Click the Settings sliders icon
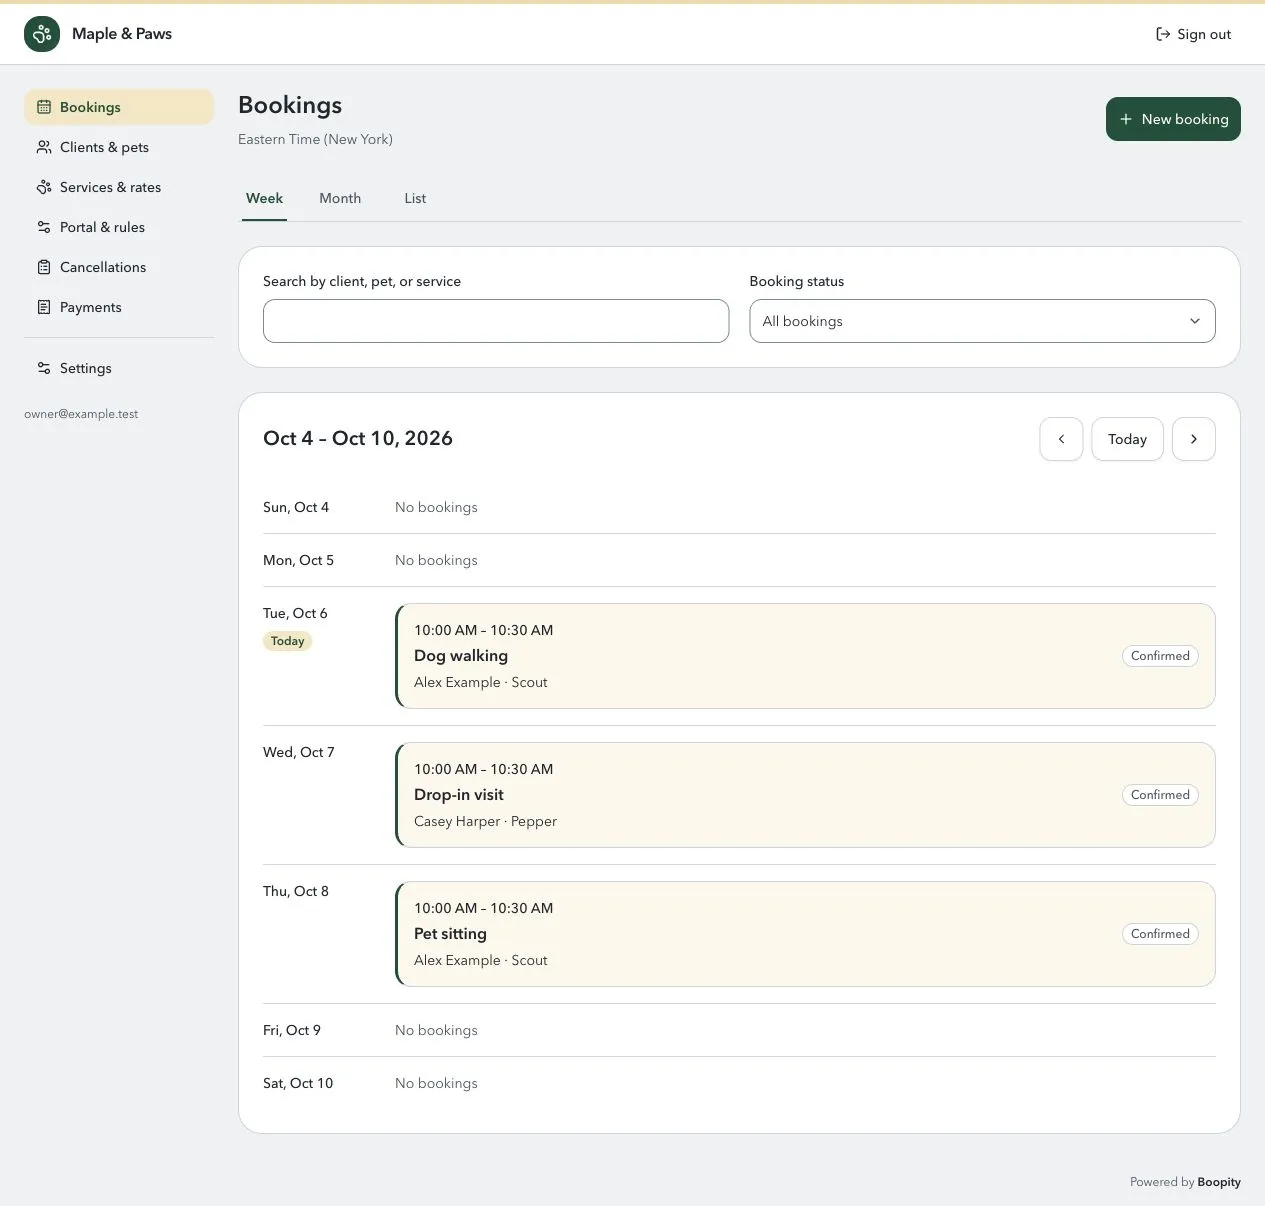 pos(44,368)
